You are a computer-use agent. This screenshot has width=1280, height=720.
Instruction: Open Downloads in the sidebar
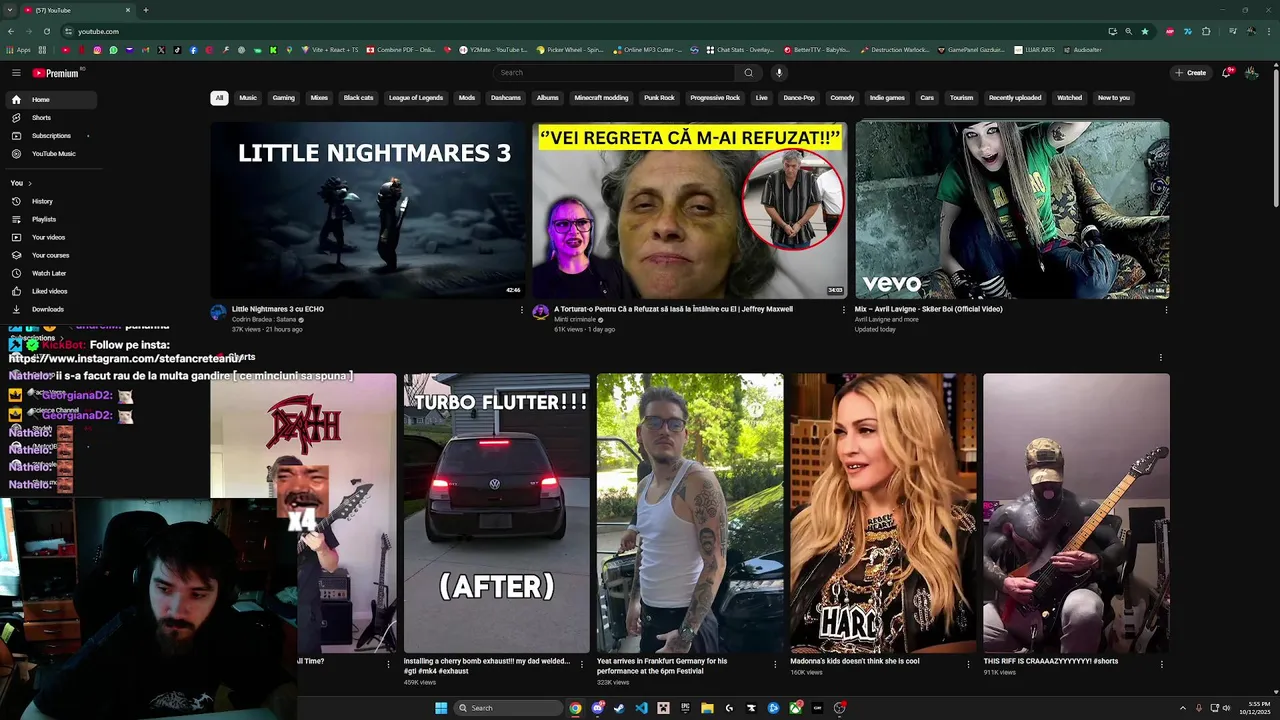52,309
